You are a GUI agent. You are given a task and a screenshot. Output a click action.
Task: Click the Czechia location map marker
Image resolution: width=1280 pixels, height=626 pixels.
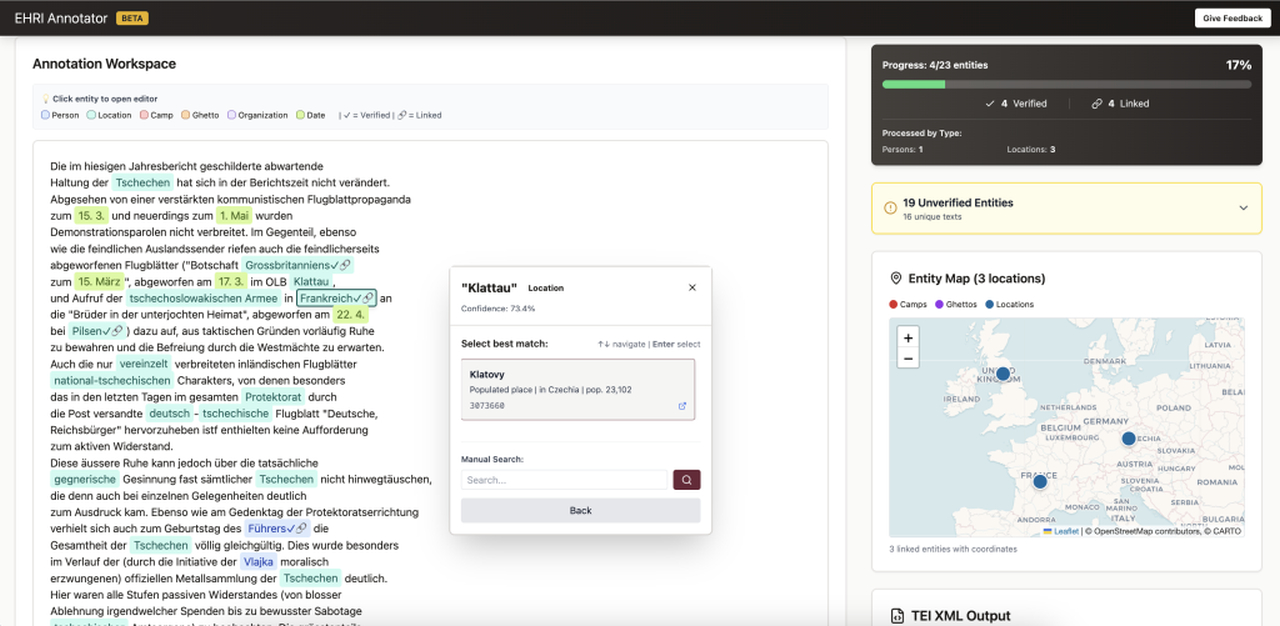point(1129,438)
